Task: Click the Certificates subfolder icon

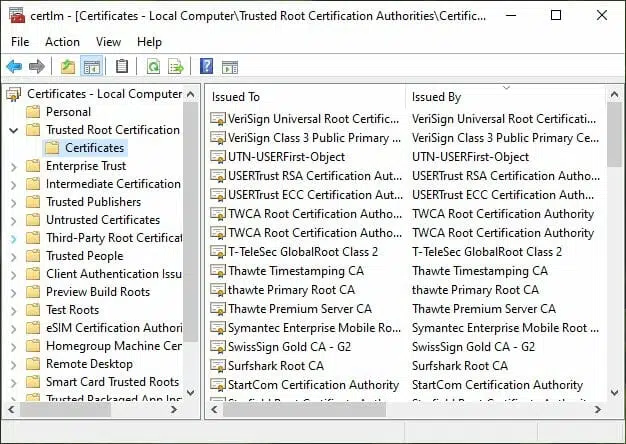Action: pos(52,148)
